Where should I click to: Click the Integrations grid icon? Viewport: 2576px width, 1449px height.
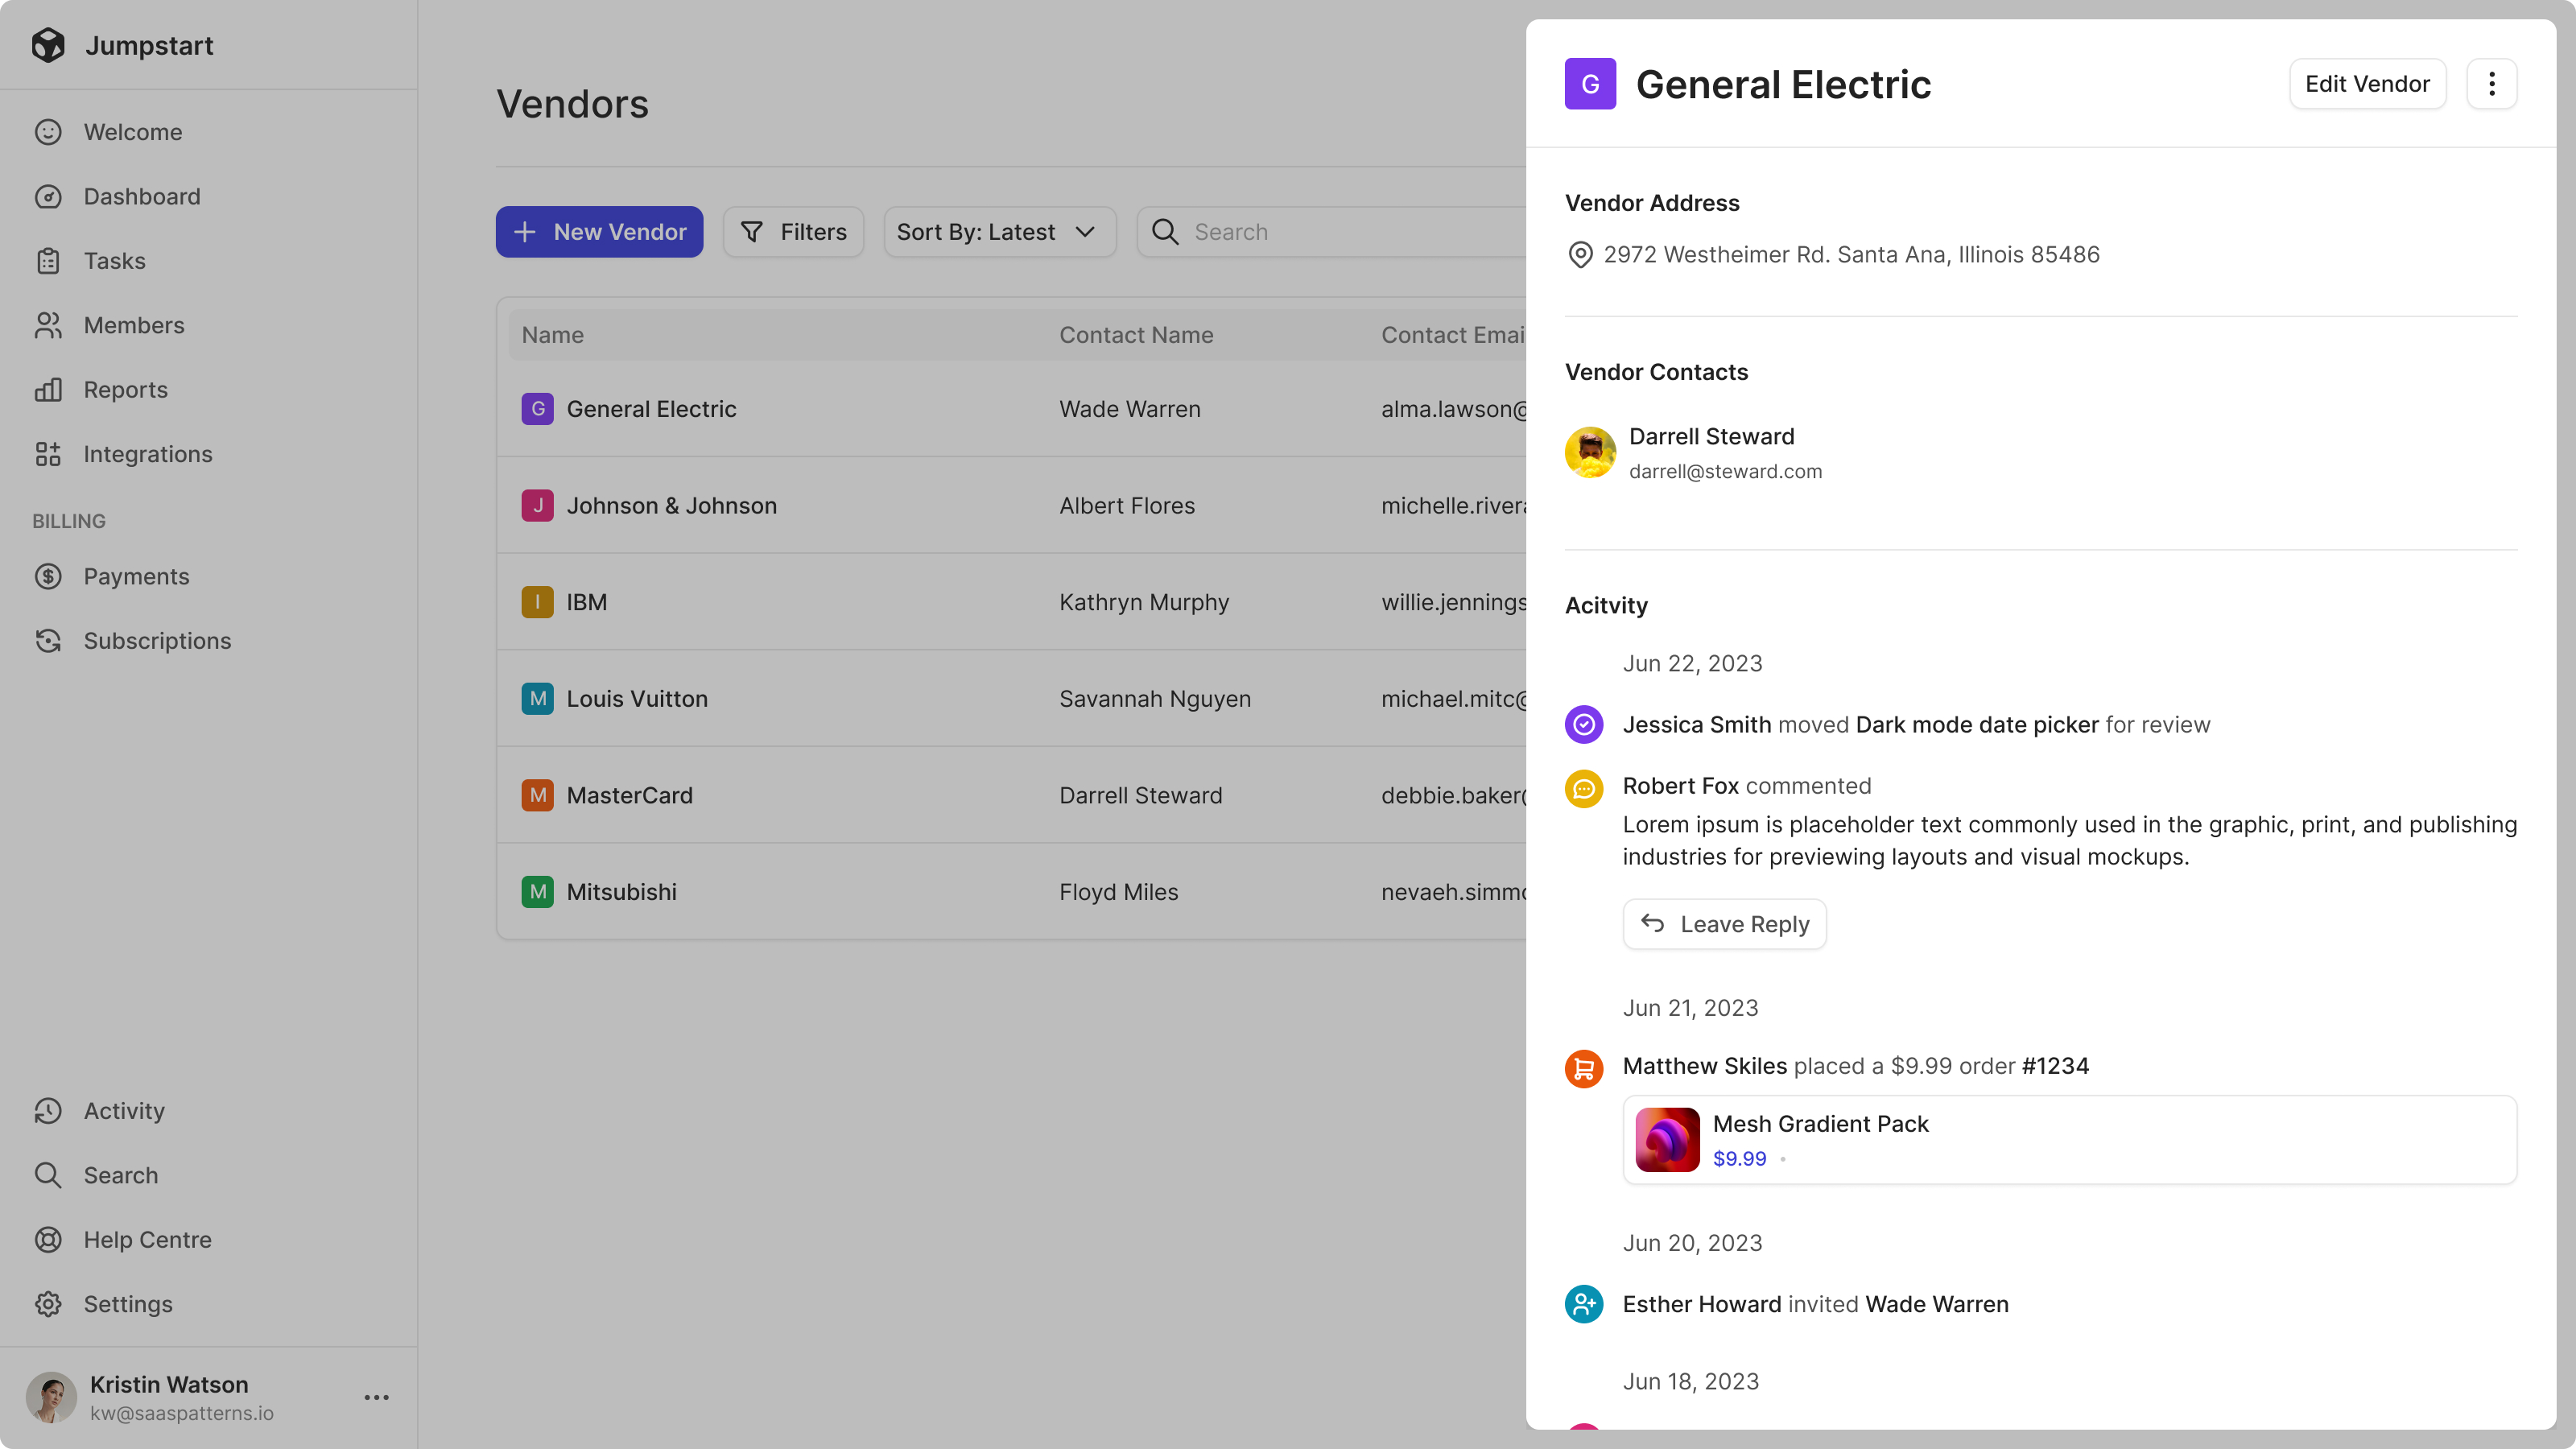pos(48,454)
